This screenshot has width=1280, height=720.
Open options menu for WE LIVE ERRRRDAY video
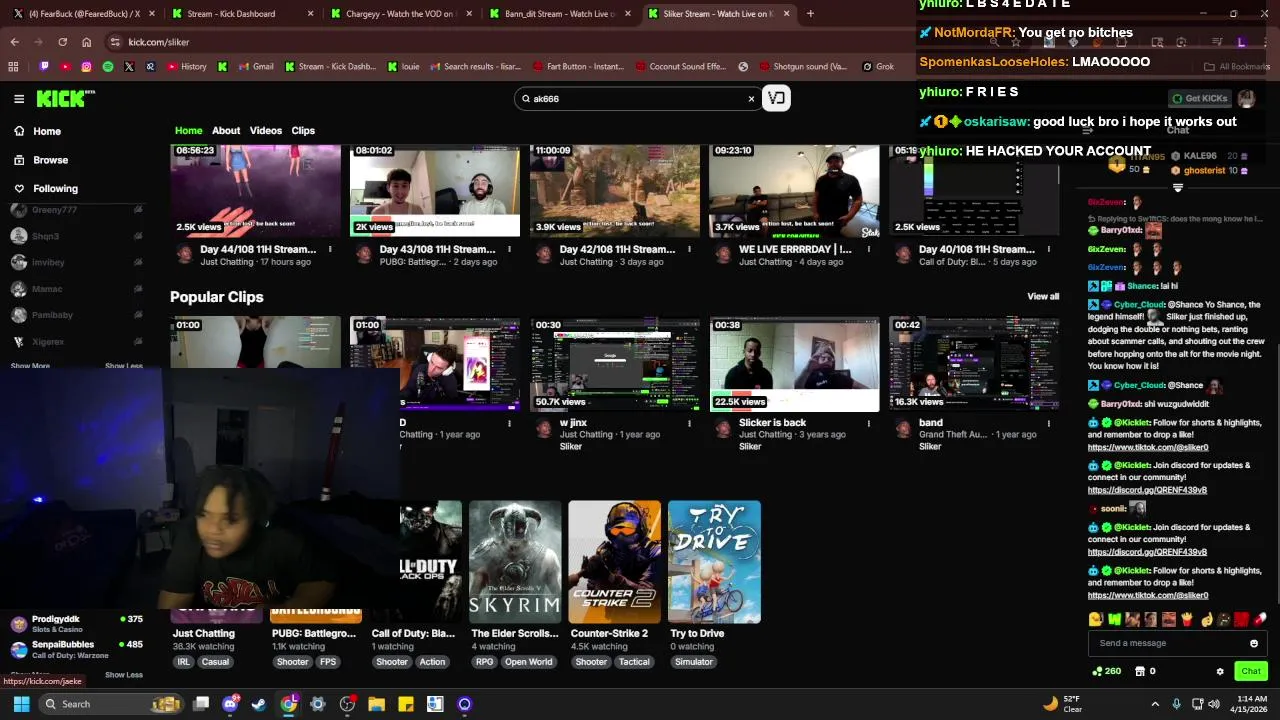pyautogui.click(x=869, y=250)
